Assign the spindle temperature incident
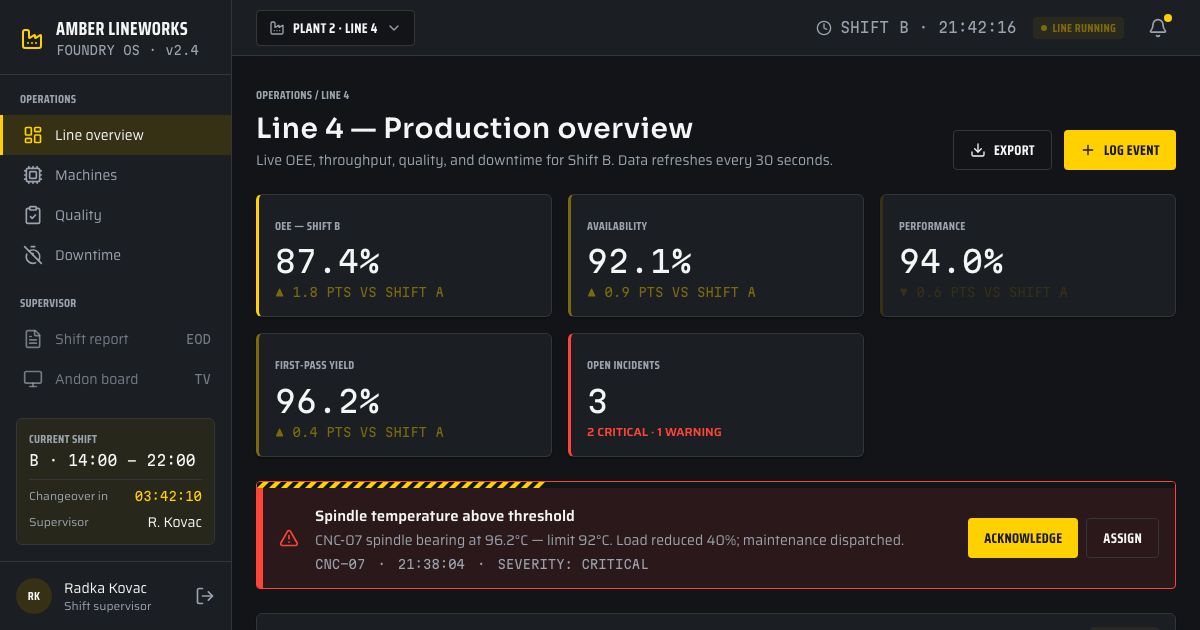Image resolution: width=1200 pixels, height=630 pixels. pyautogui.click(x=1122, y=538)
